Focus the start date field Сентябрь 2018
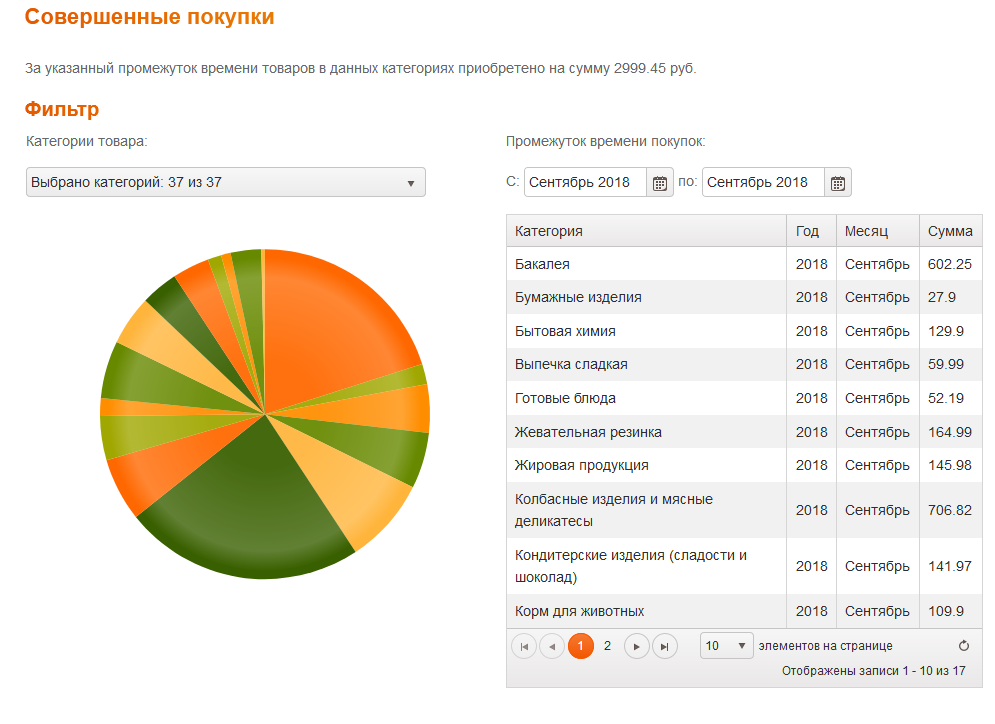Screen dimensions: 995x724 coord(585,183)
